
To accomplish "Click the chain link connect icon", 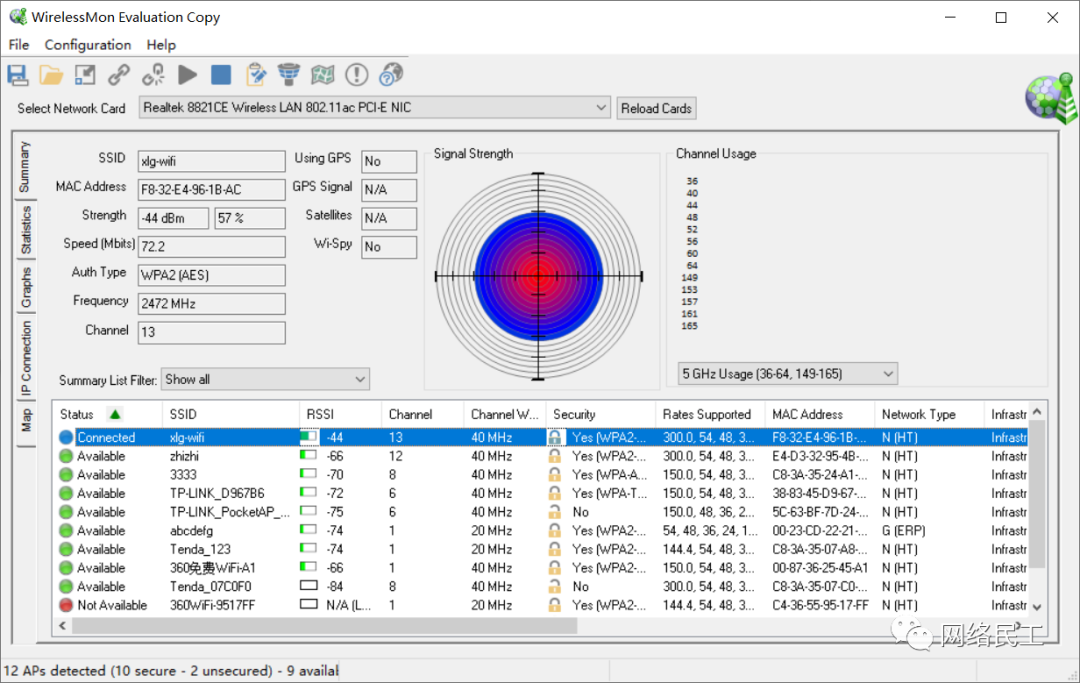I will point(118,75).
